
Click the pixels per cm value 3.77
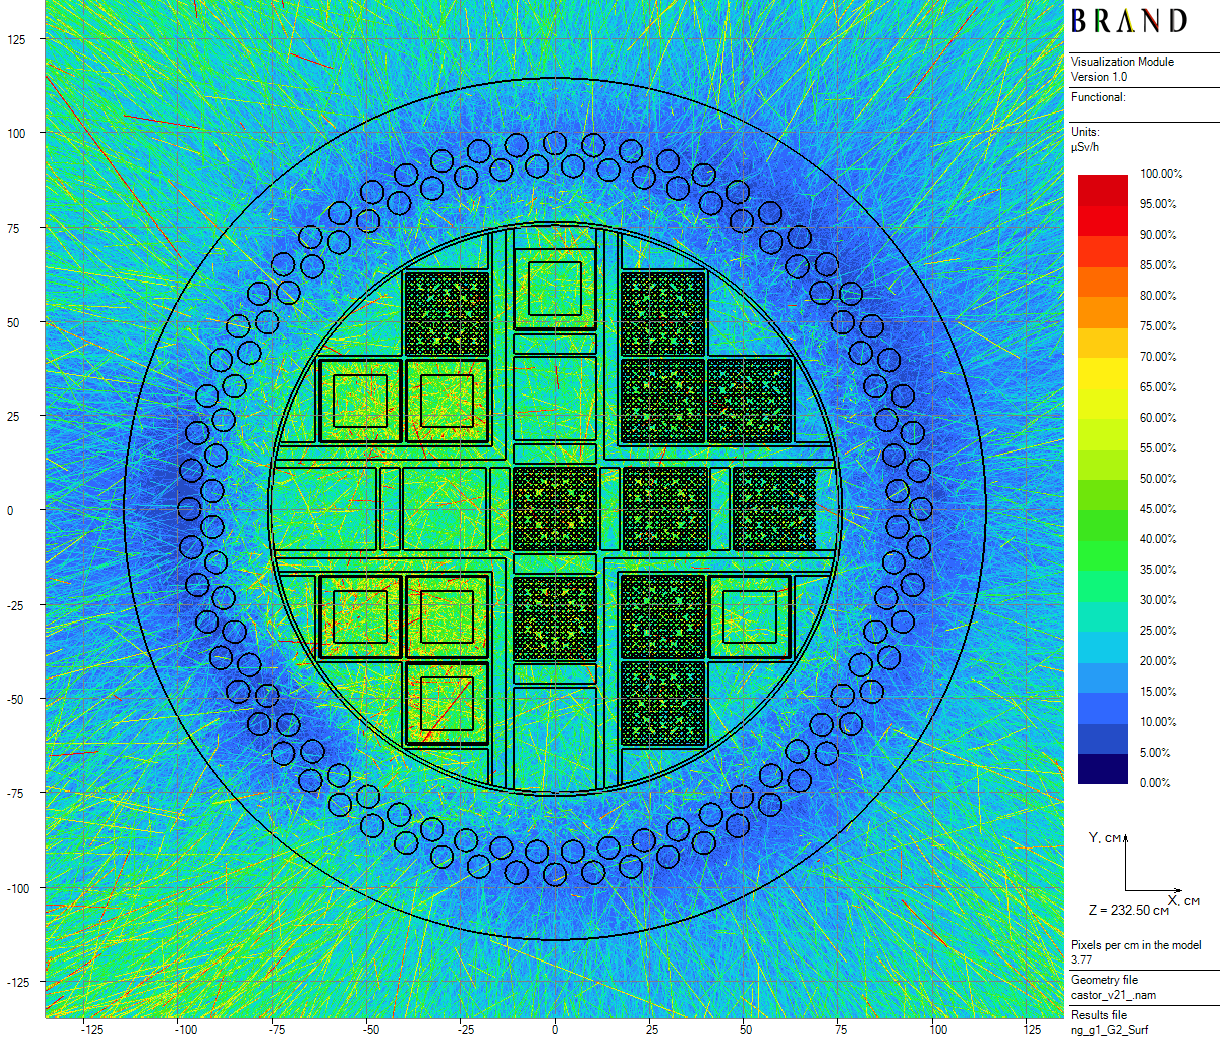click(x=1081, y=960)
